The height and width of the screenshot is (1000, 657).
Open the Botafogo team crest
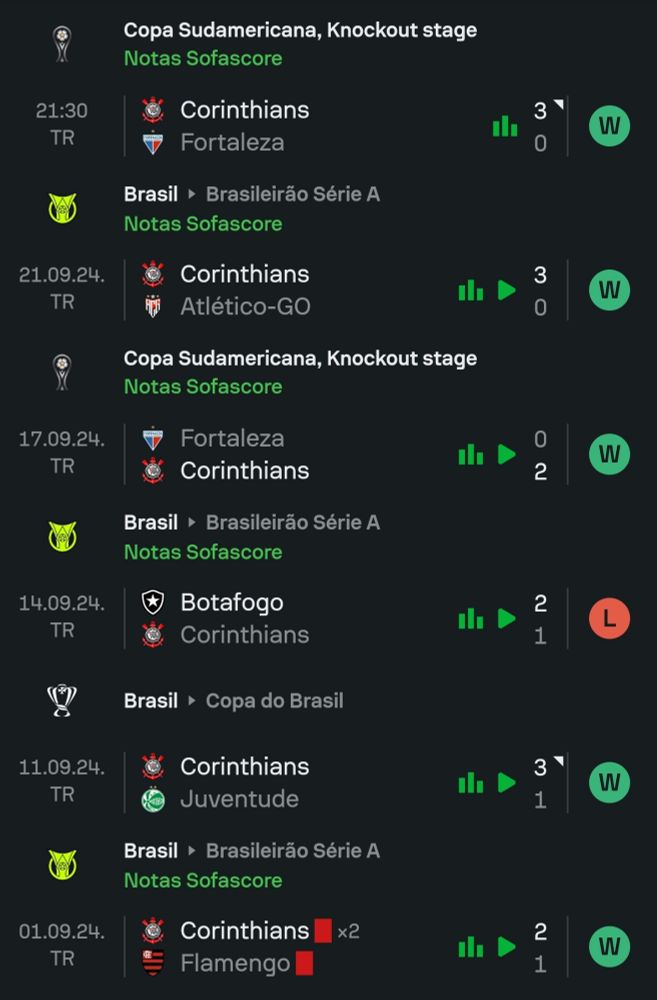(x=153, y=602)
